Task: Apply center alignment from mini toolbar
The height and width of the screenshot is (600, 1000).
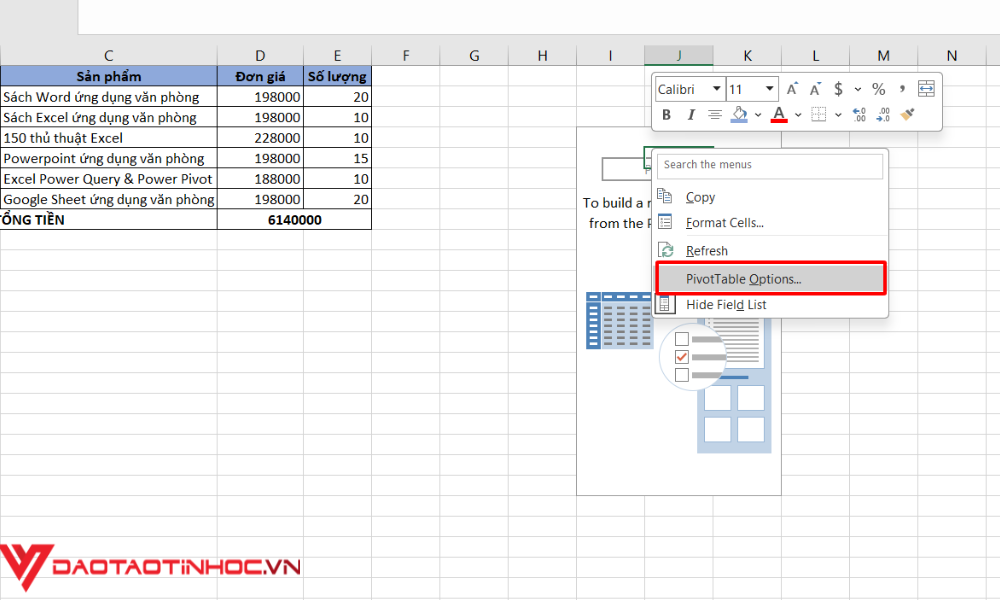Action: click(x=714, y=114)
